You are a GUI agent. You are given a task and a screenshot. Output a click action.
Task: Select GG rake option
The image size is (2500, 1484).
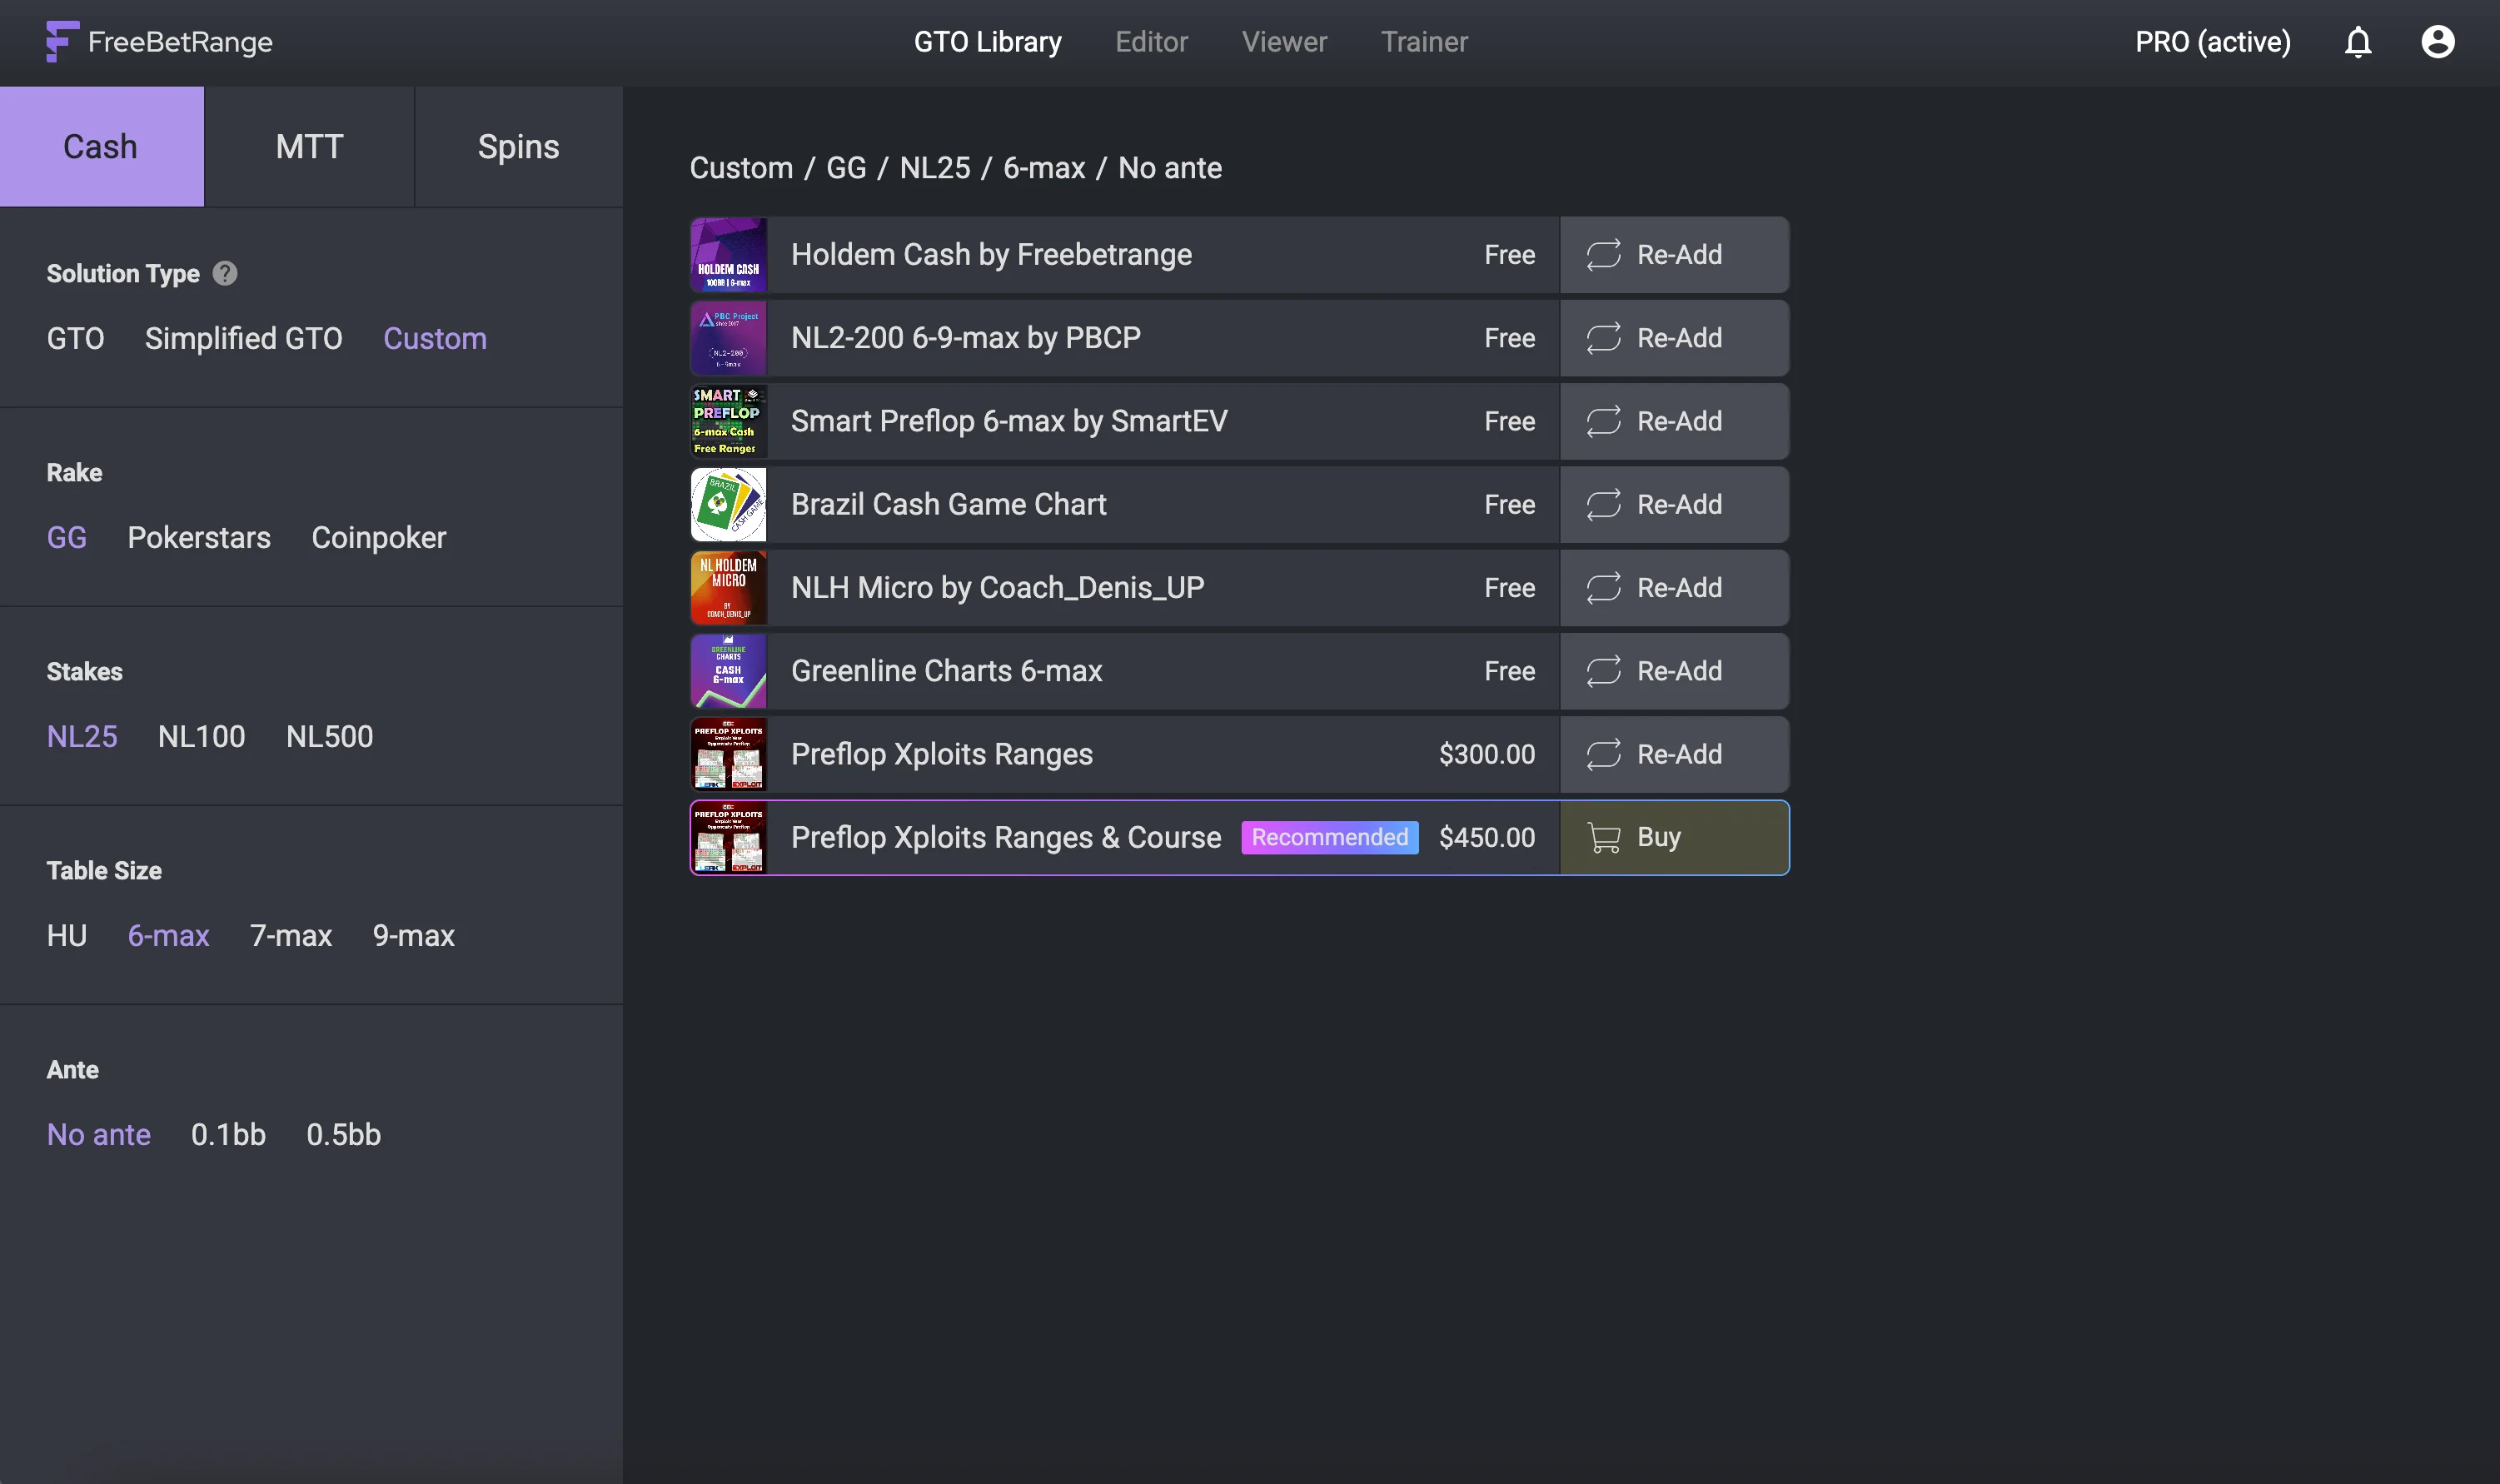tap(66, 537)
